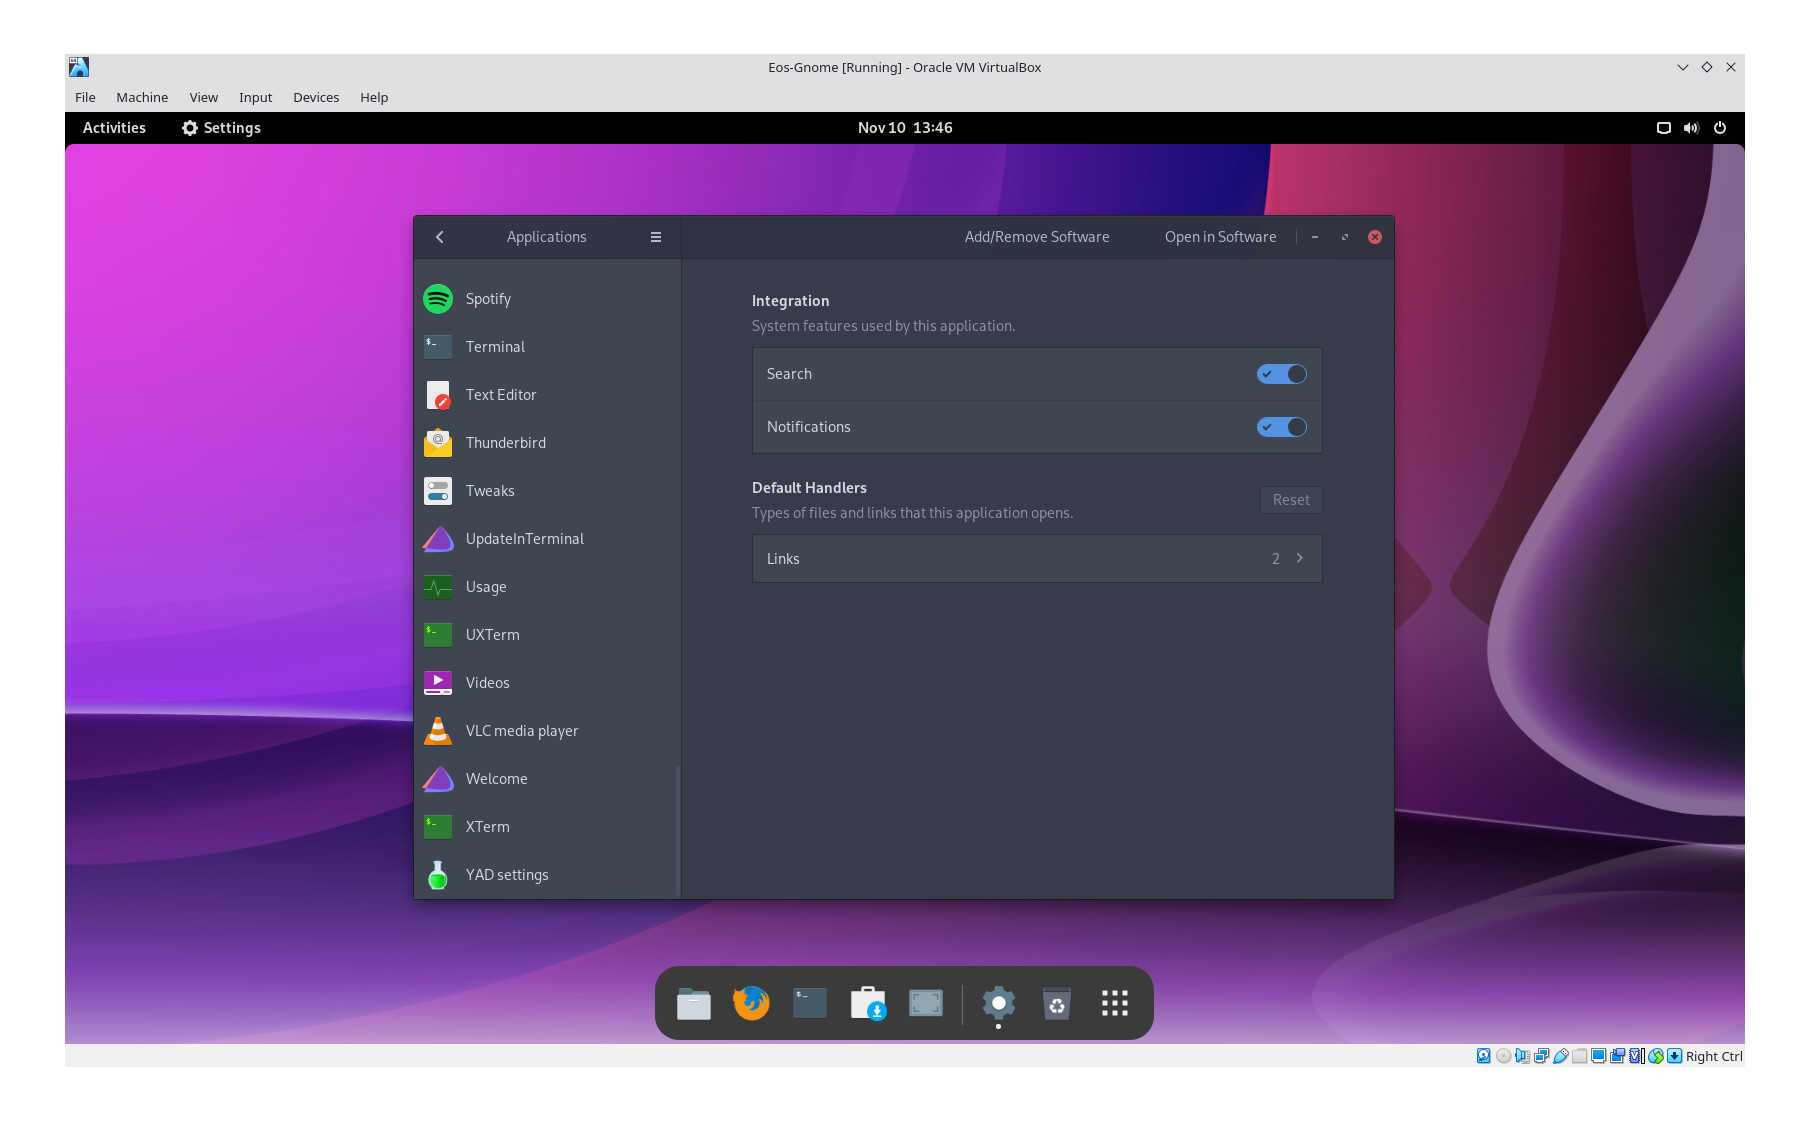Open Software store icon in dock
The image size is (1810, 1144).
coord(868,1003)
